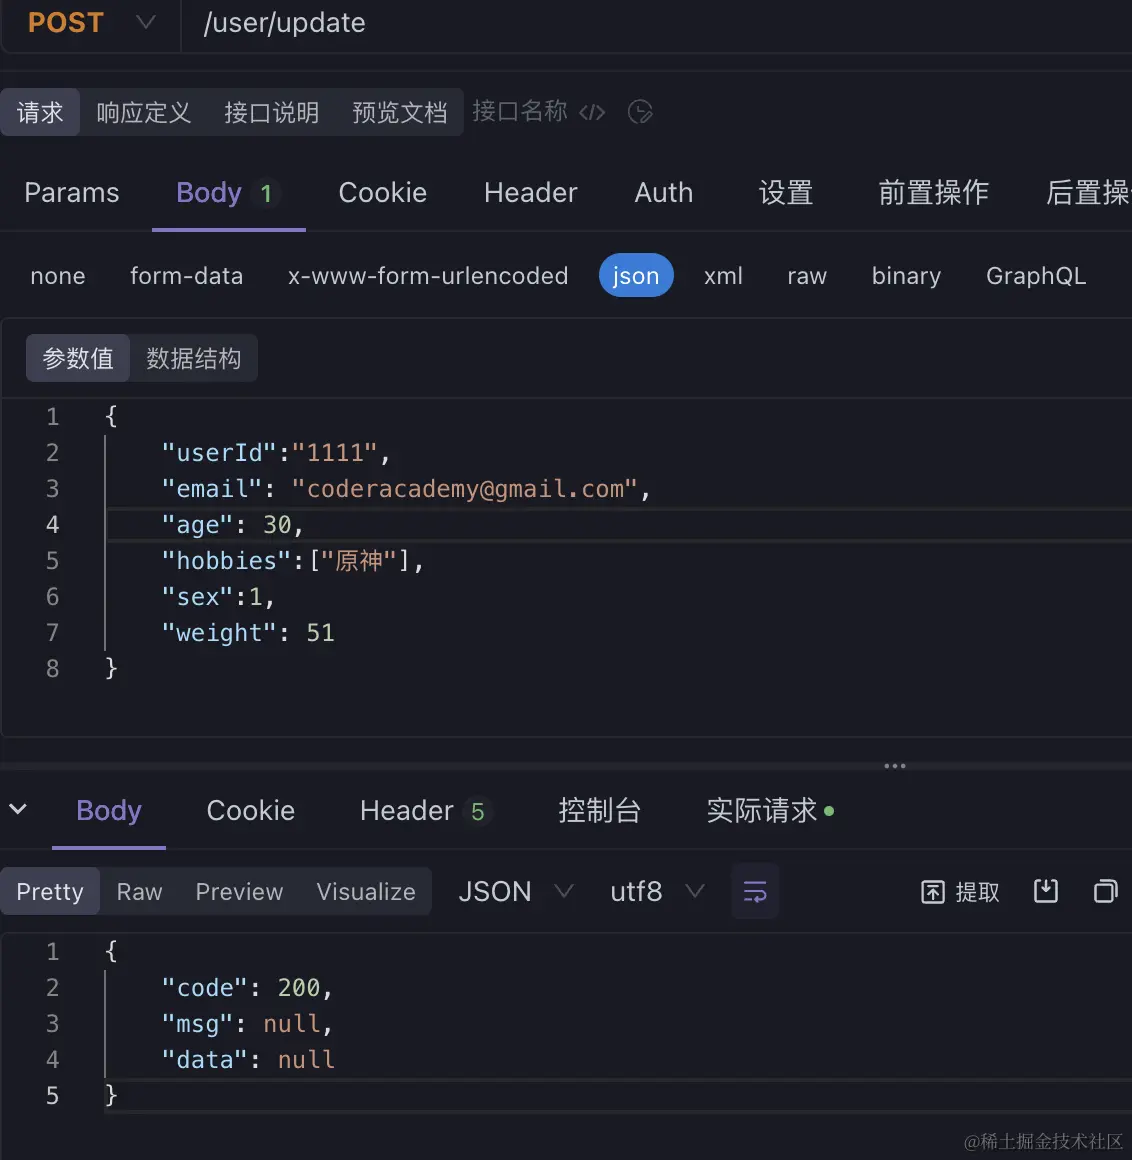1132x1160 pixels.
Task: Select the Raw response view
Action: (x=139, y=891)
